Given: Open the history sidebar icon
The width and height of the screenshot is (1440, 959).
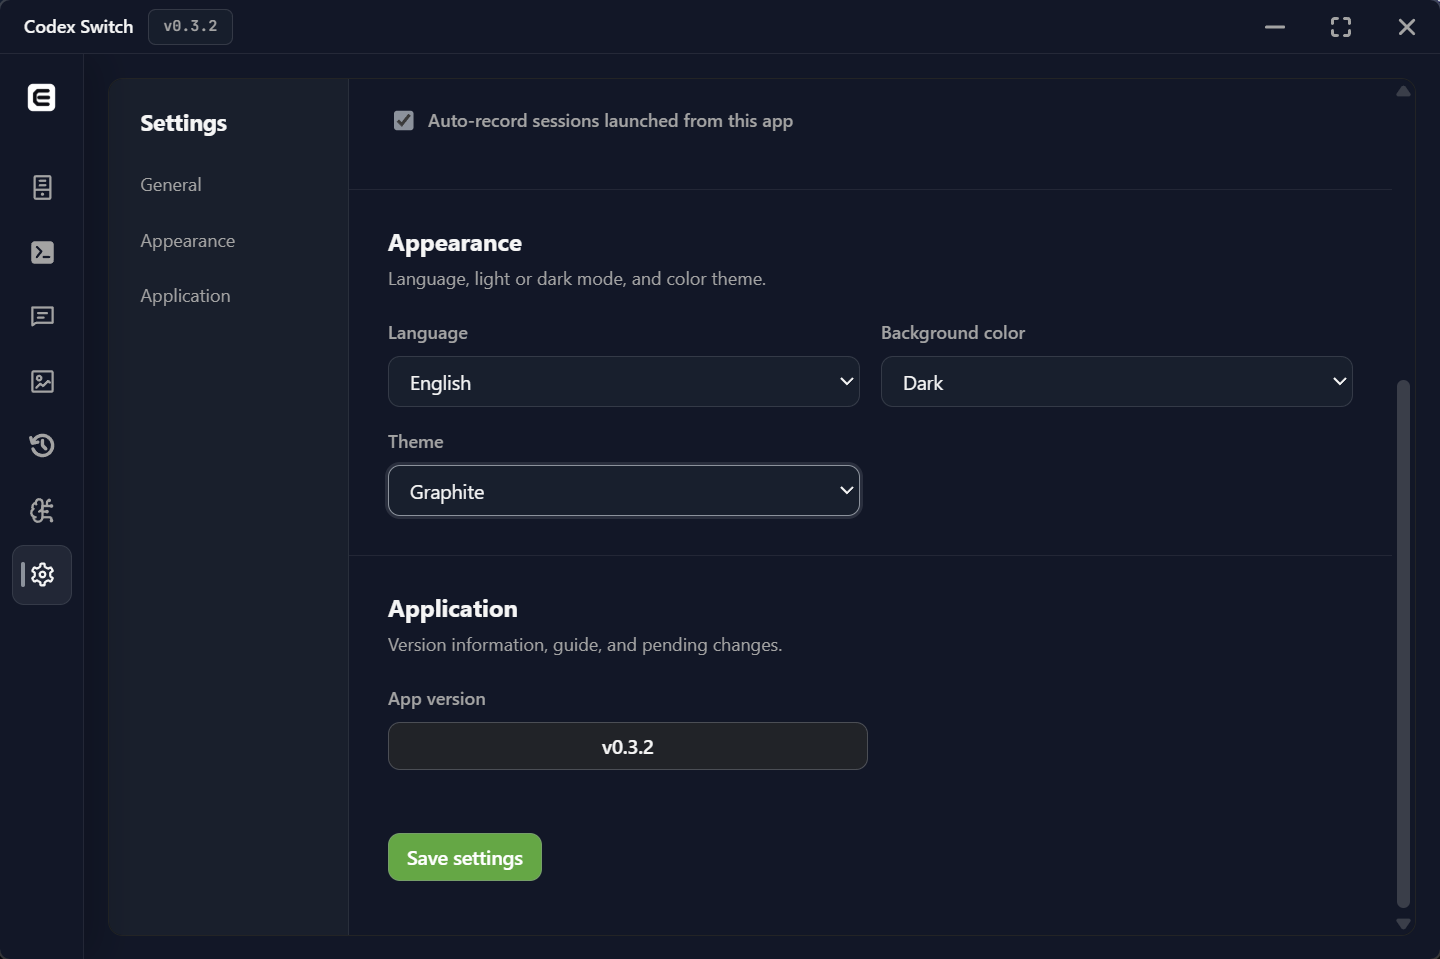Looking at the screenshot, I should [42, 445].
